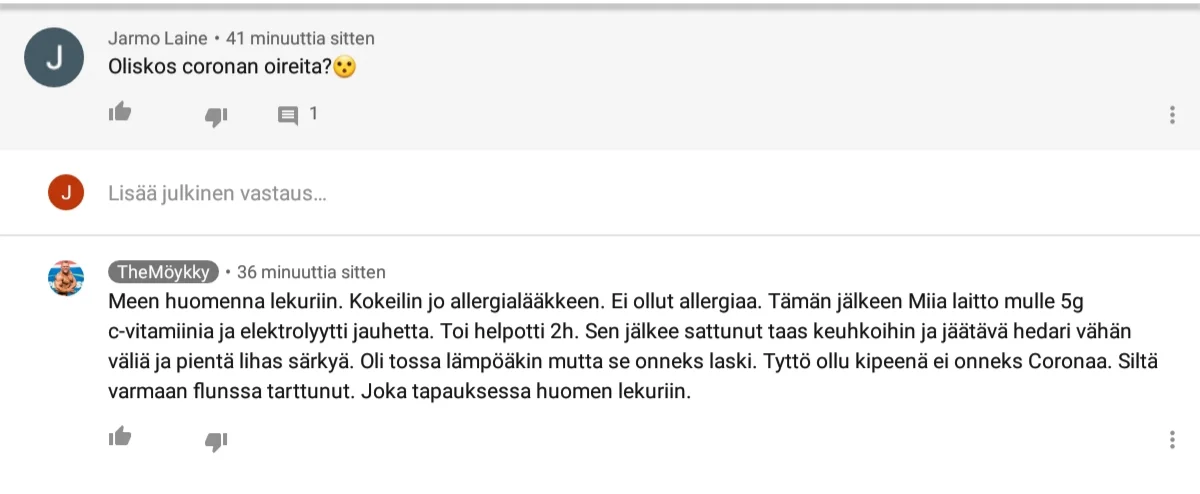Click the surprised emoji in Jarmo's comment
This screenshot has height=494, width=1200.
coord(345,68)
